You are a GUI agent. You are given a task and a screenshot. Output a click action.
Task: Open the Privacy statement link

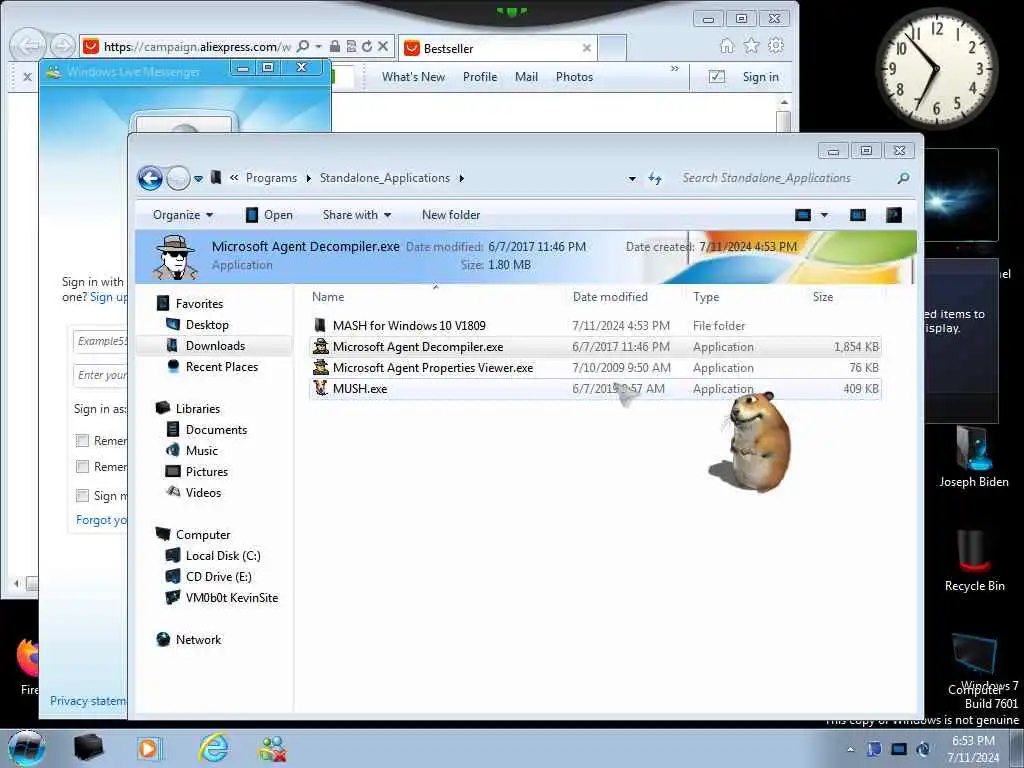88,701
